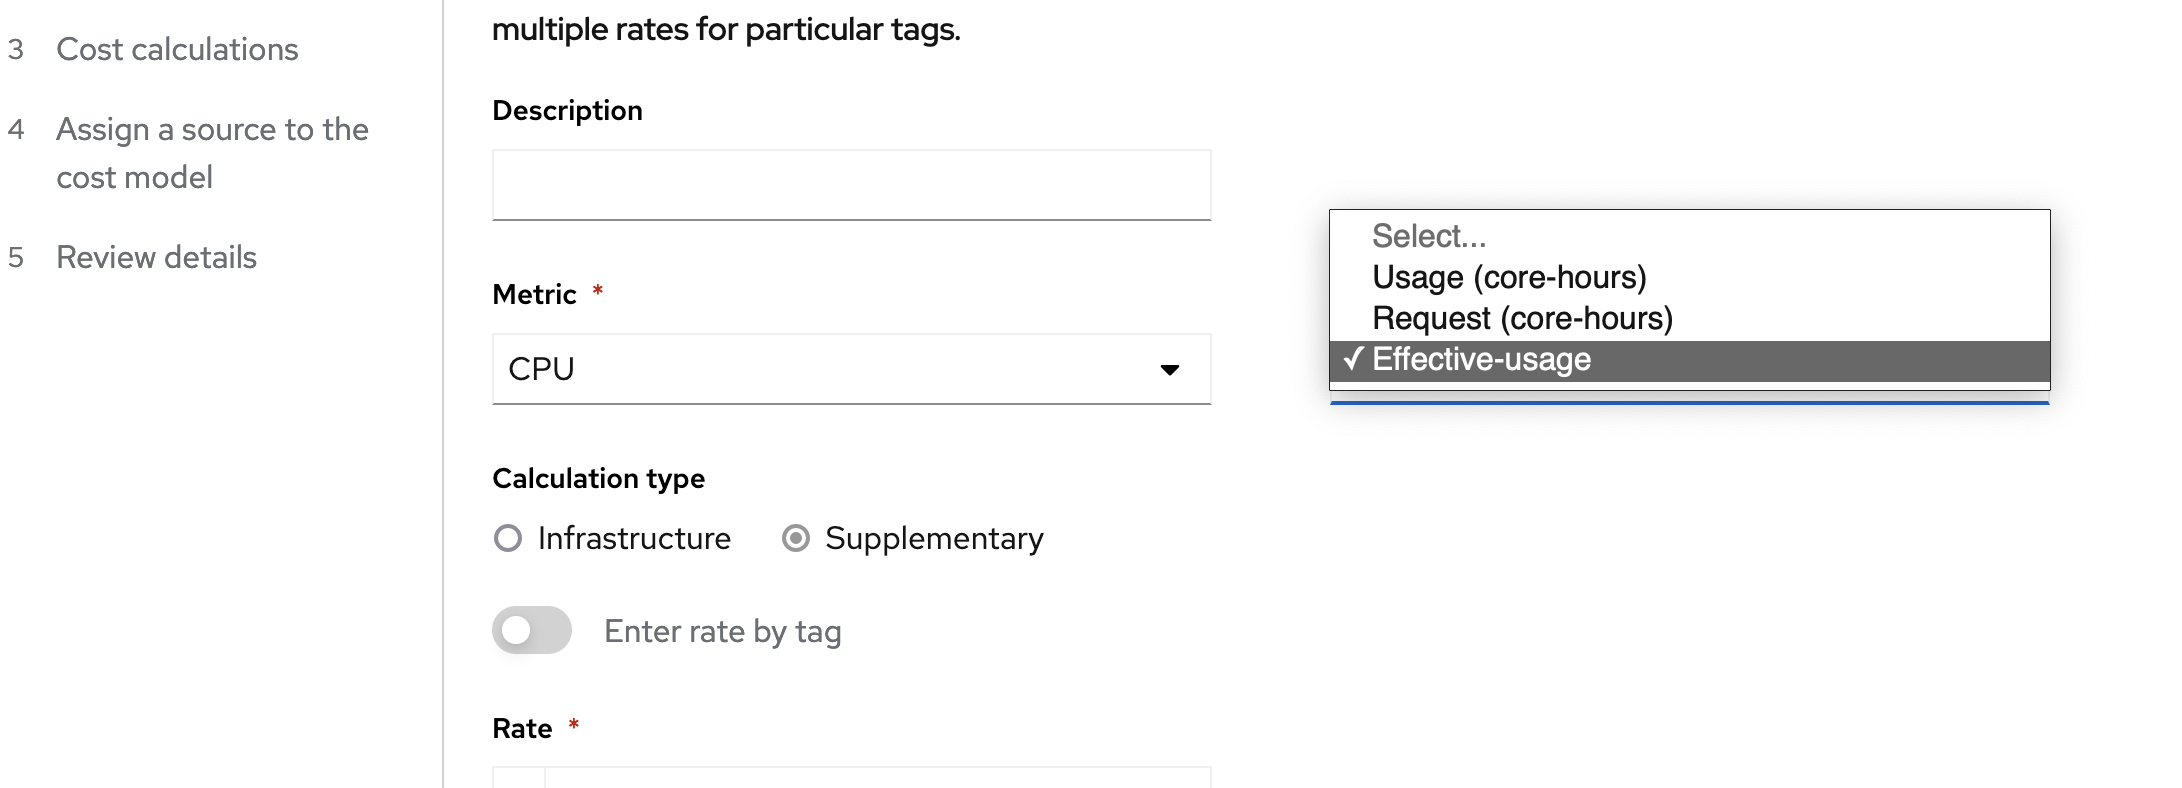Choose the 'Select...' placeholder option
This screenshot has width=2182, height=788.
(x=1428, y=236)
